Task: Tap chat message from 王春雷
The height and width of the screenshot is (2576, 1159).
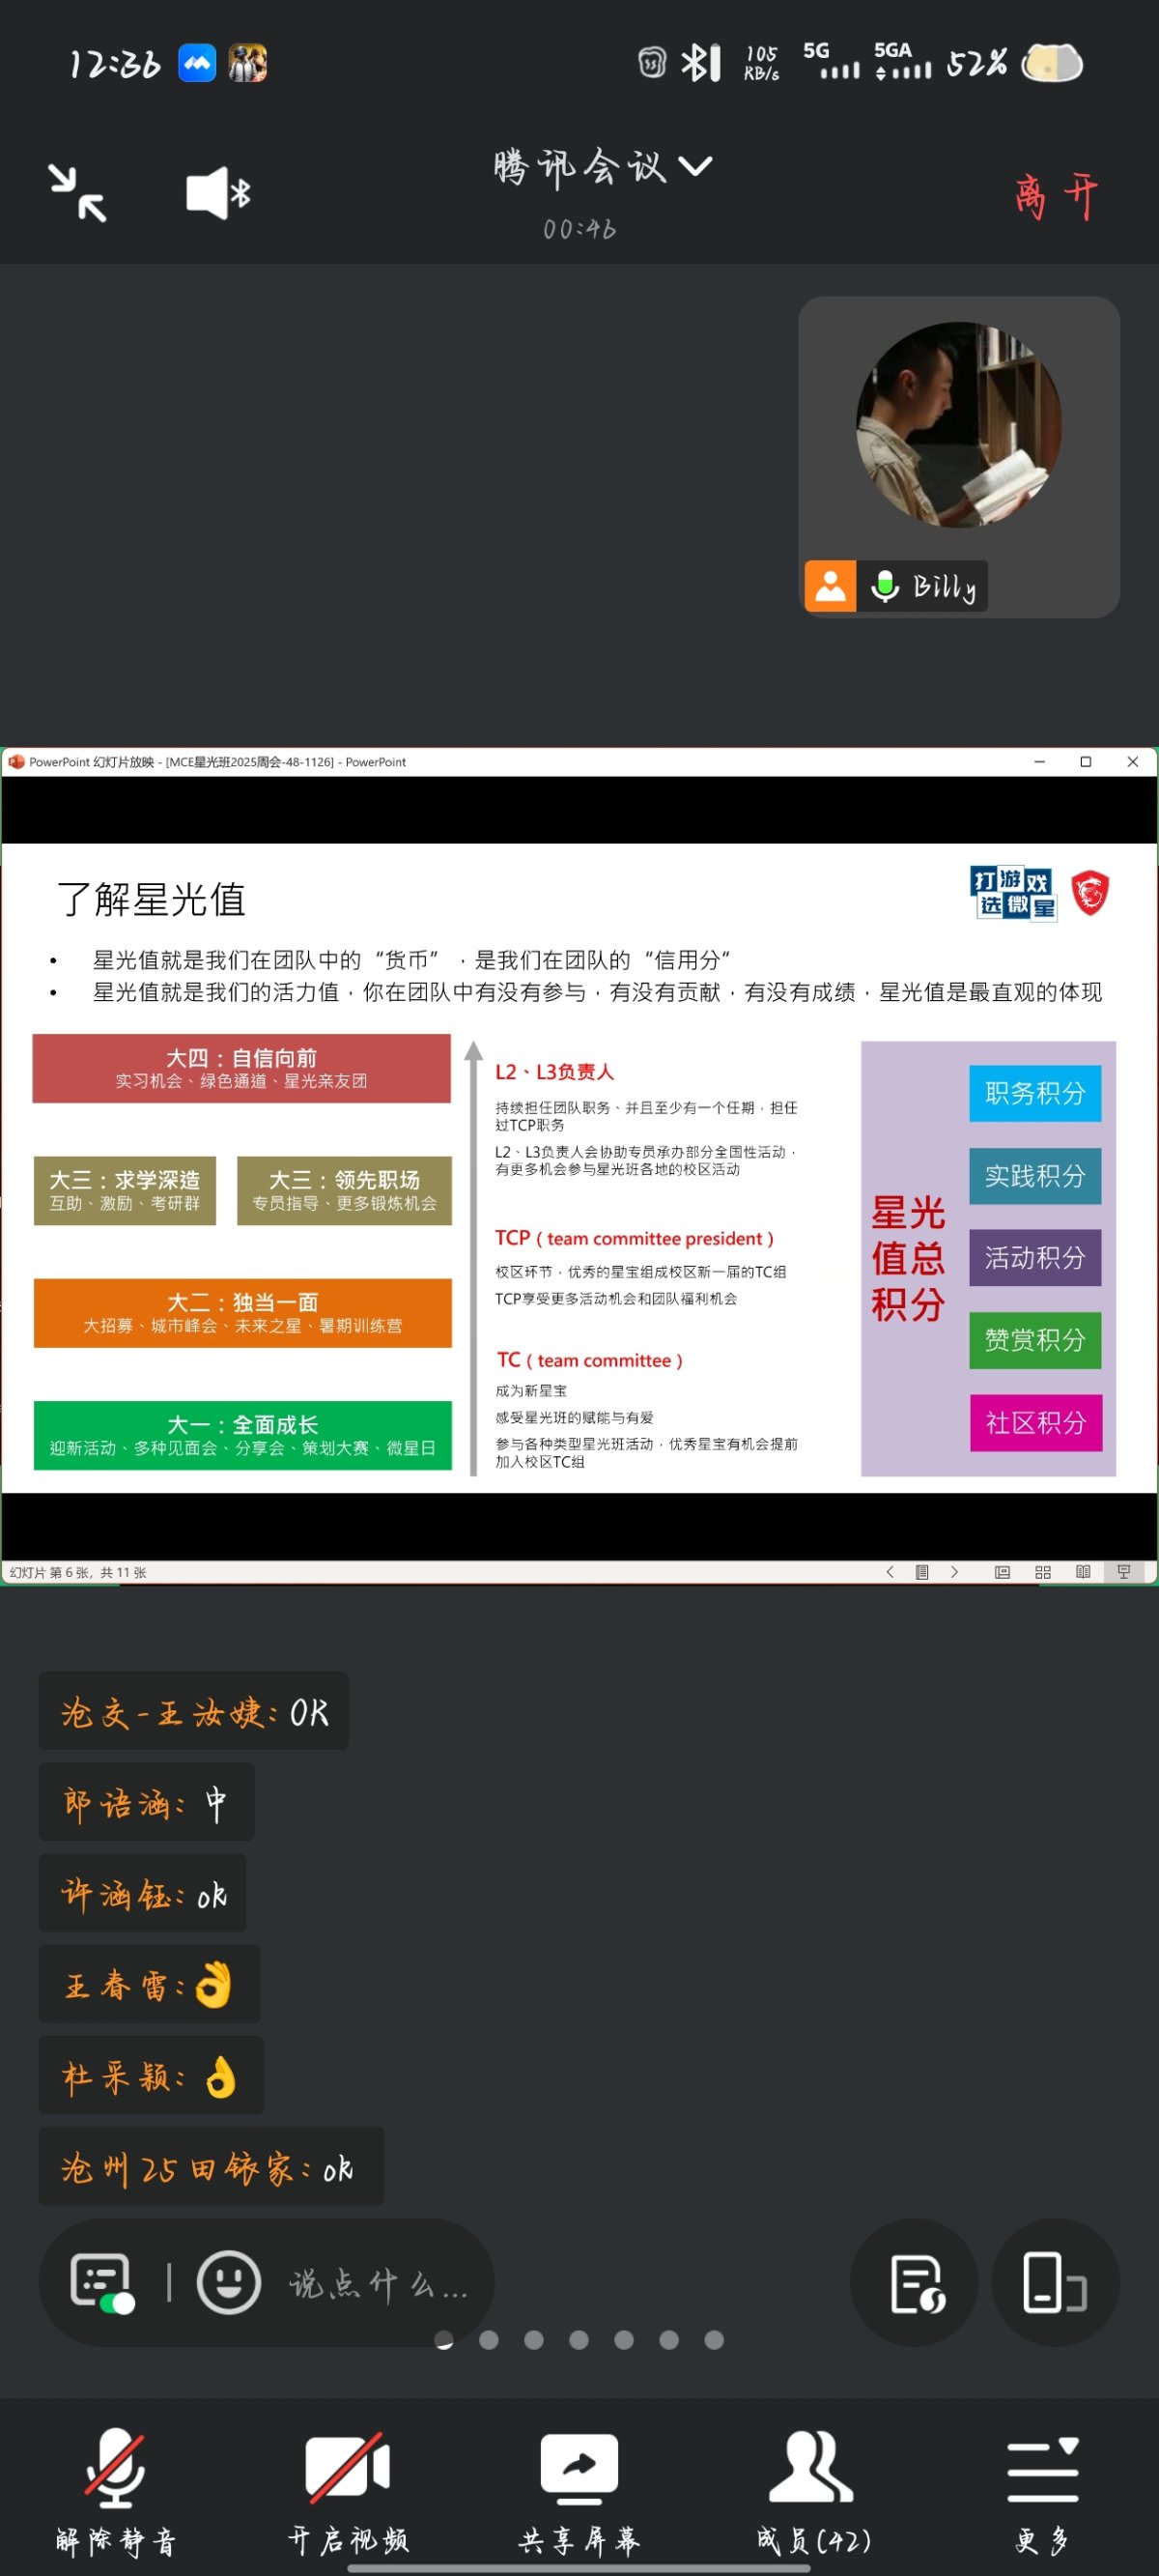Action: tap(149, 1984)
